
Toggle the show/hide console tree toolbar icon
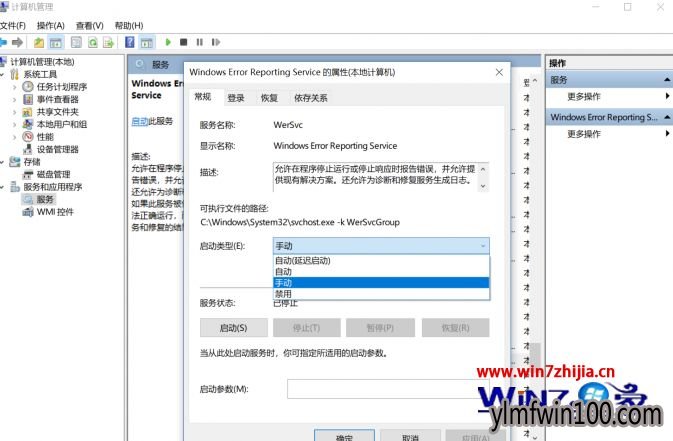click(x=56, y=42)
